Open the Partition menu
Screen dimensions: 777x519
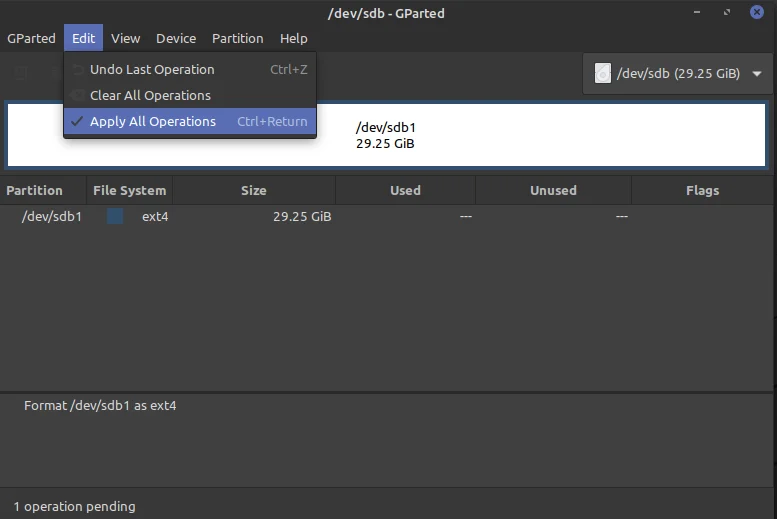pyautogui.click(x=237, y=38)
